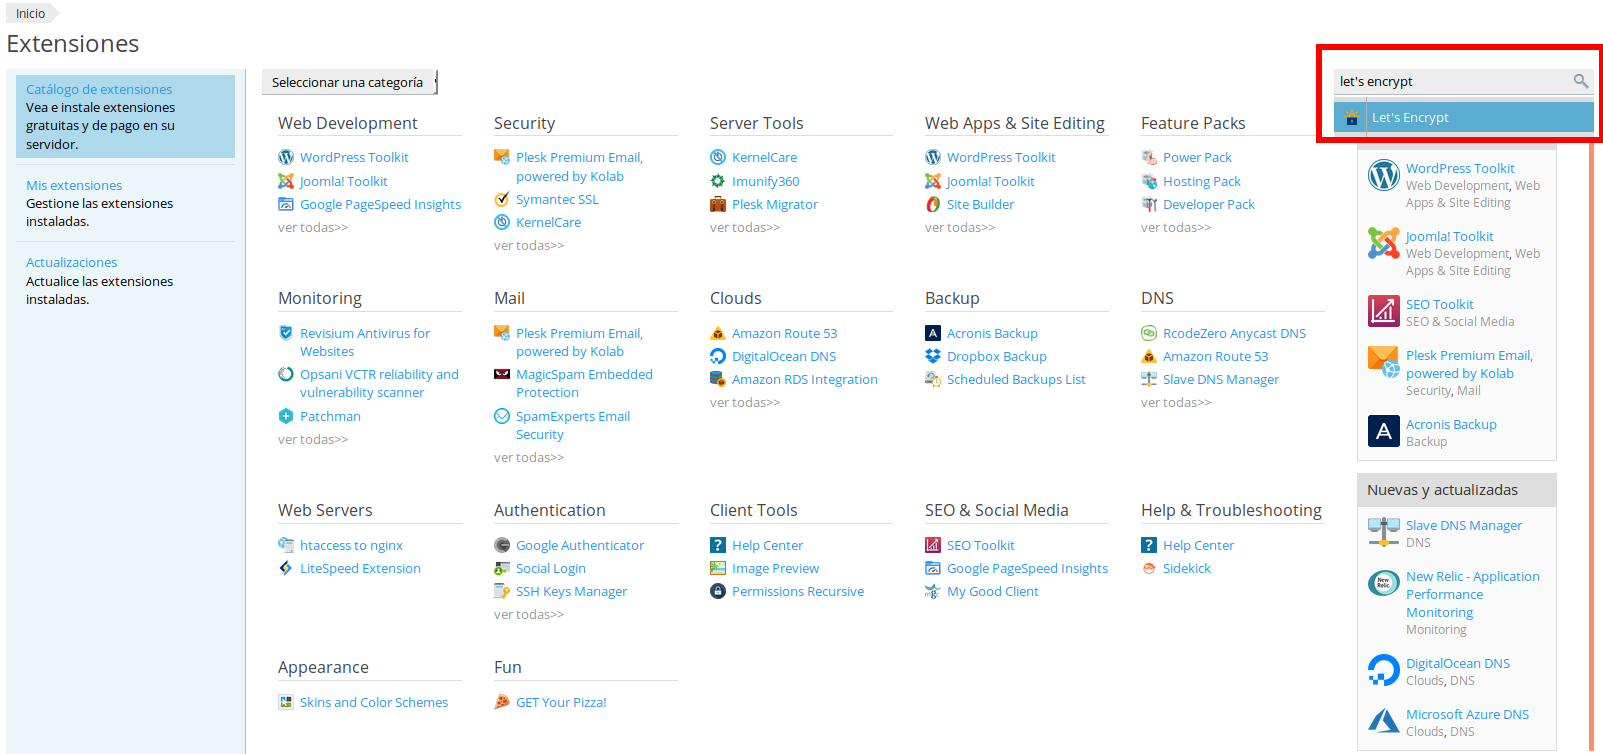Click the search magnifier icon
This screenshot has height=754, width=1603.
tap(1581, 81)
